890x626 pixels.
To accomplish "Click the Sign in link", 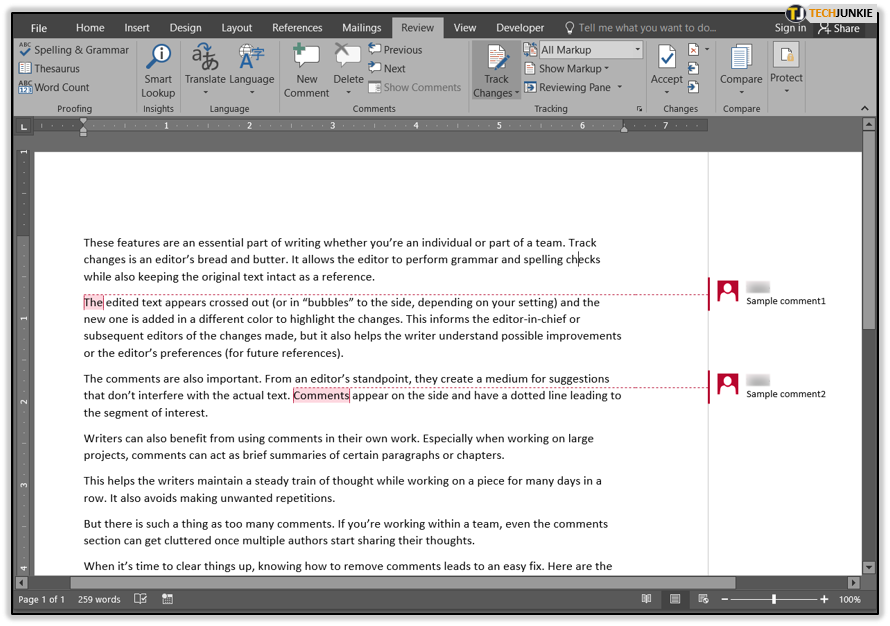I will (x=790, y=28).
